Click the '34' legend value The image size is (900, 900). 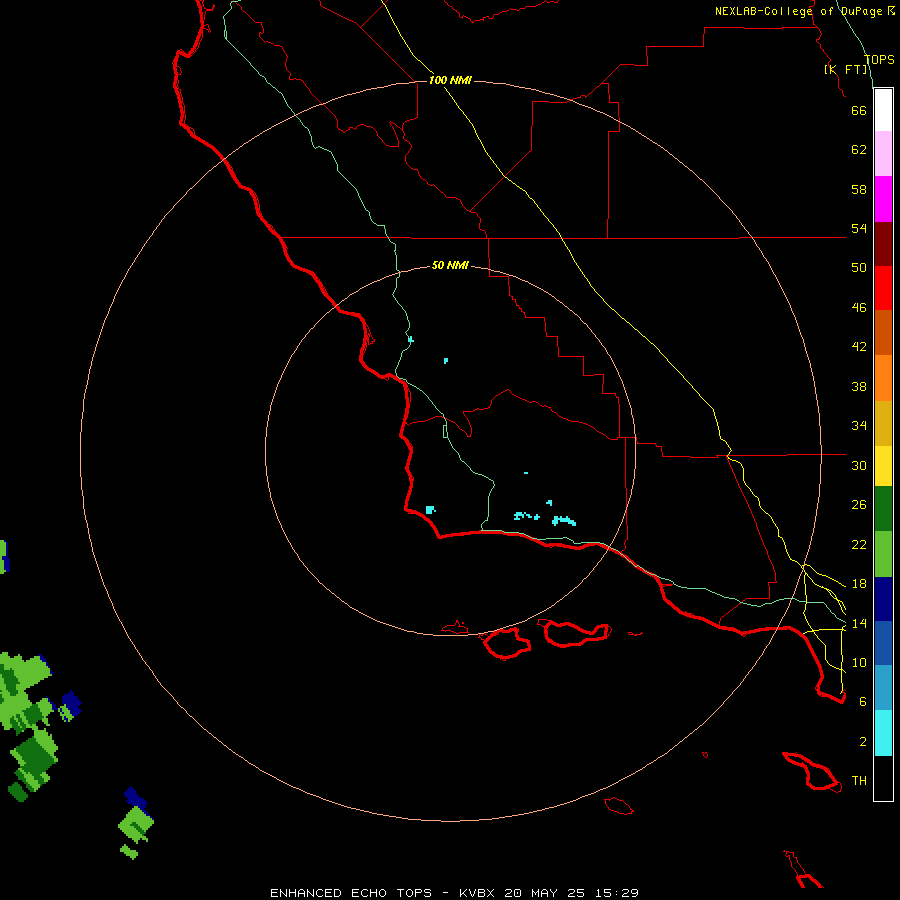pyautogui.click(x=859, y=425)
